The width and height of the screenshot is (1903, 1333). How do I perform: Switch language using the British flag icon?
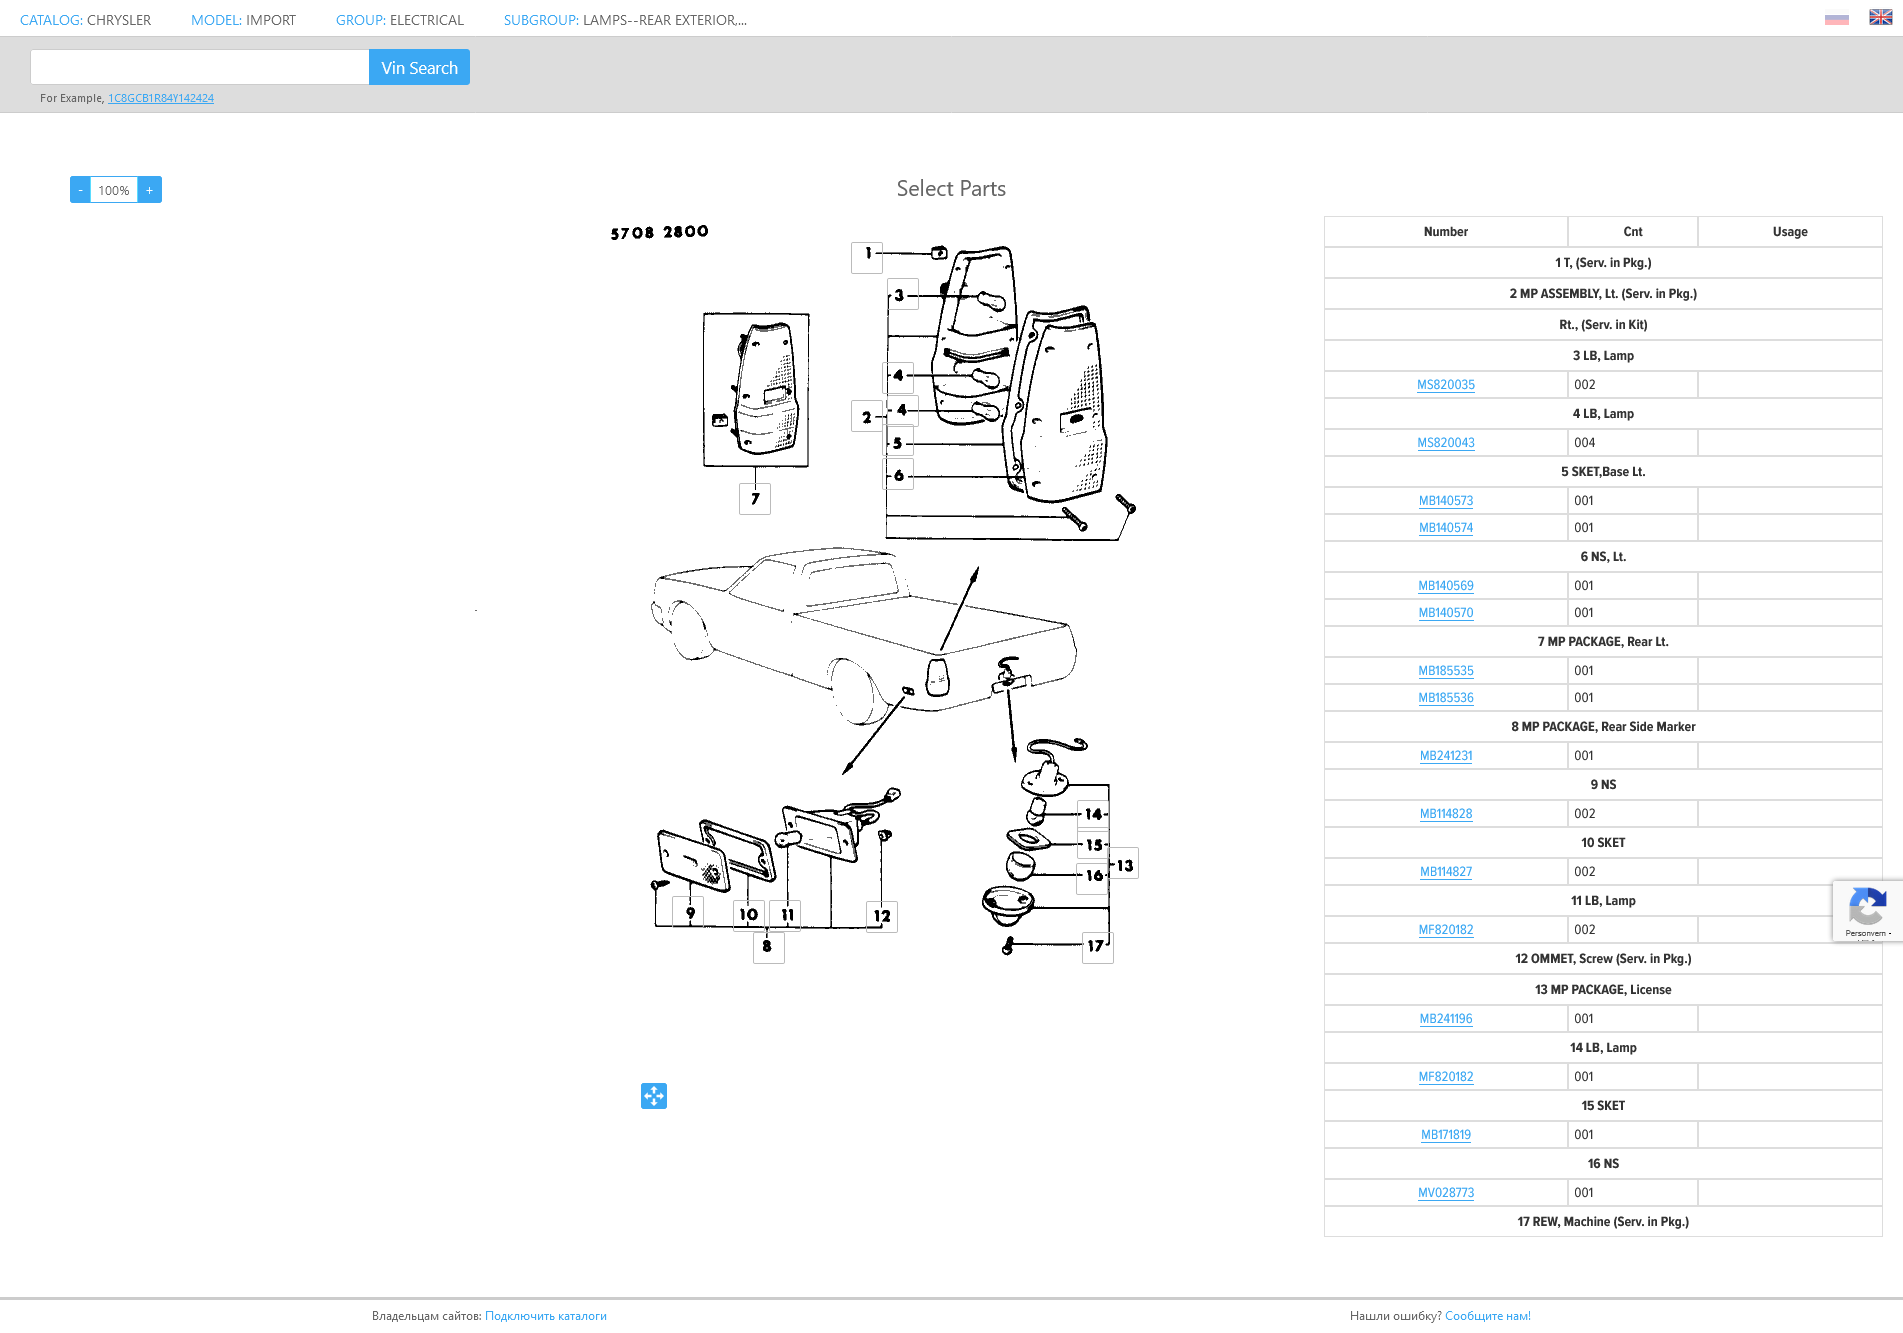click(1880, 18)
